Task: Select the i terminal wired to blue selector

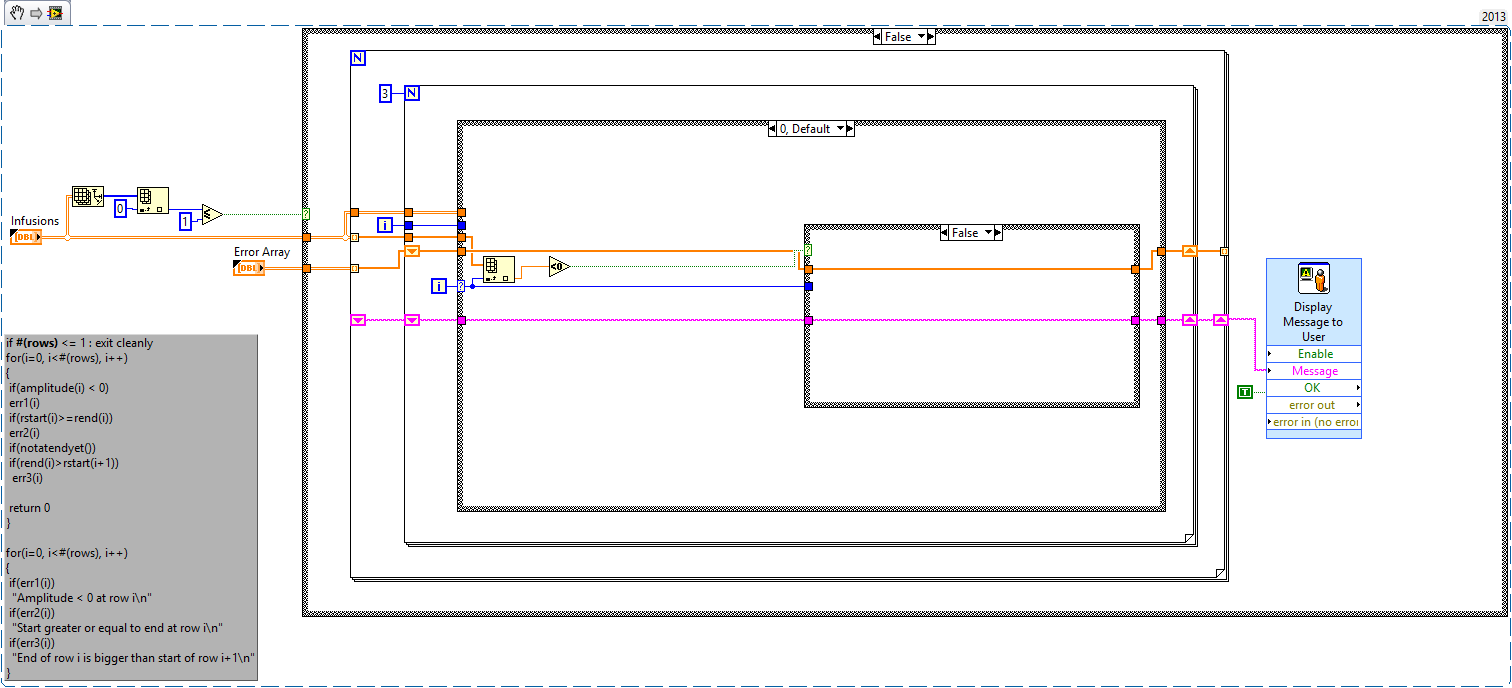Action: 438,286
